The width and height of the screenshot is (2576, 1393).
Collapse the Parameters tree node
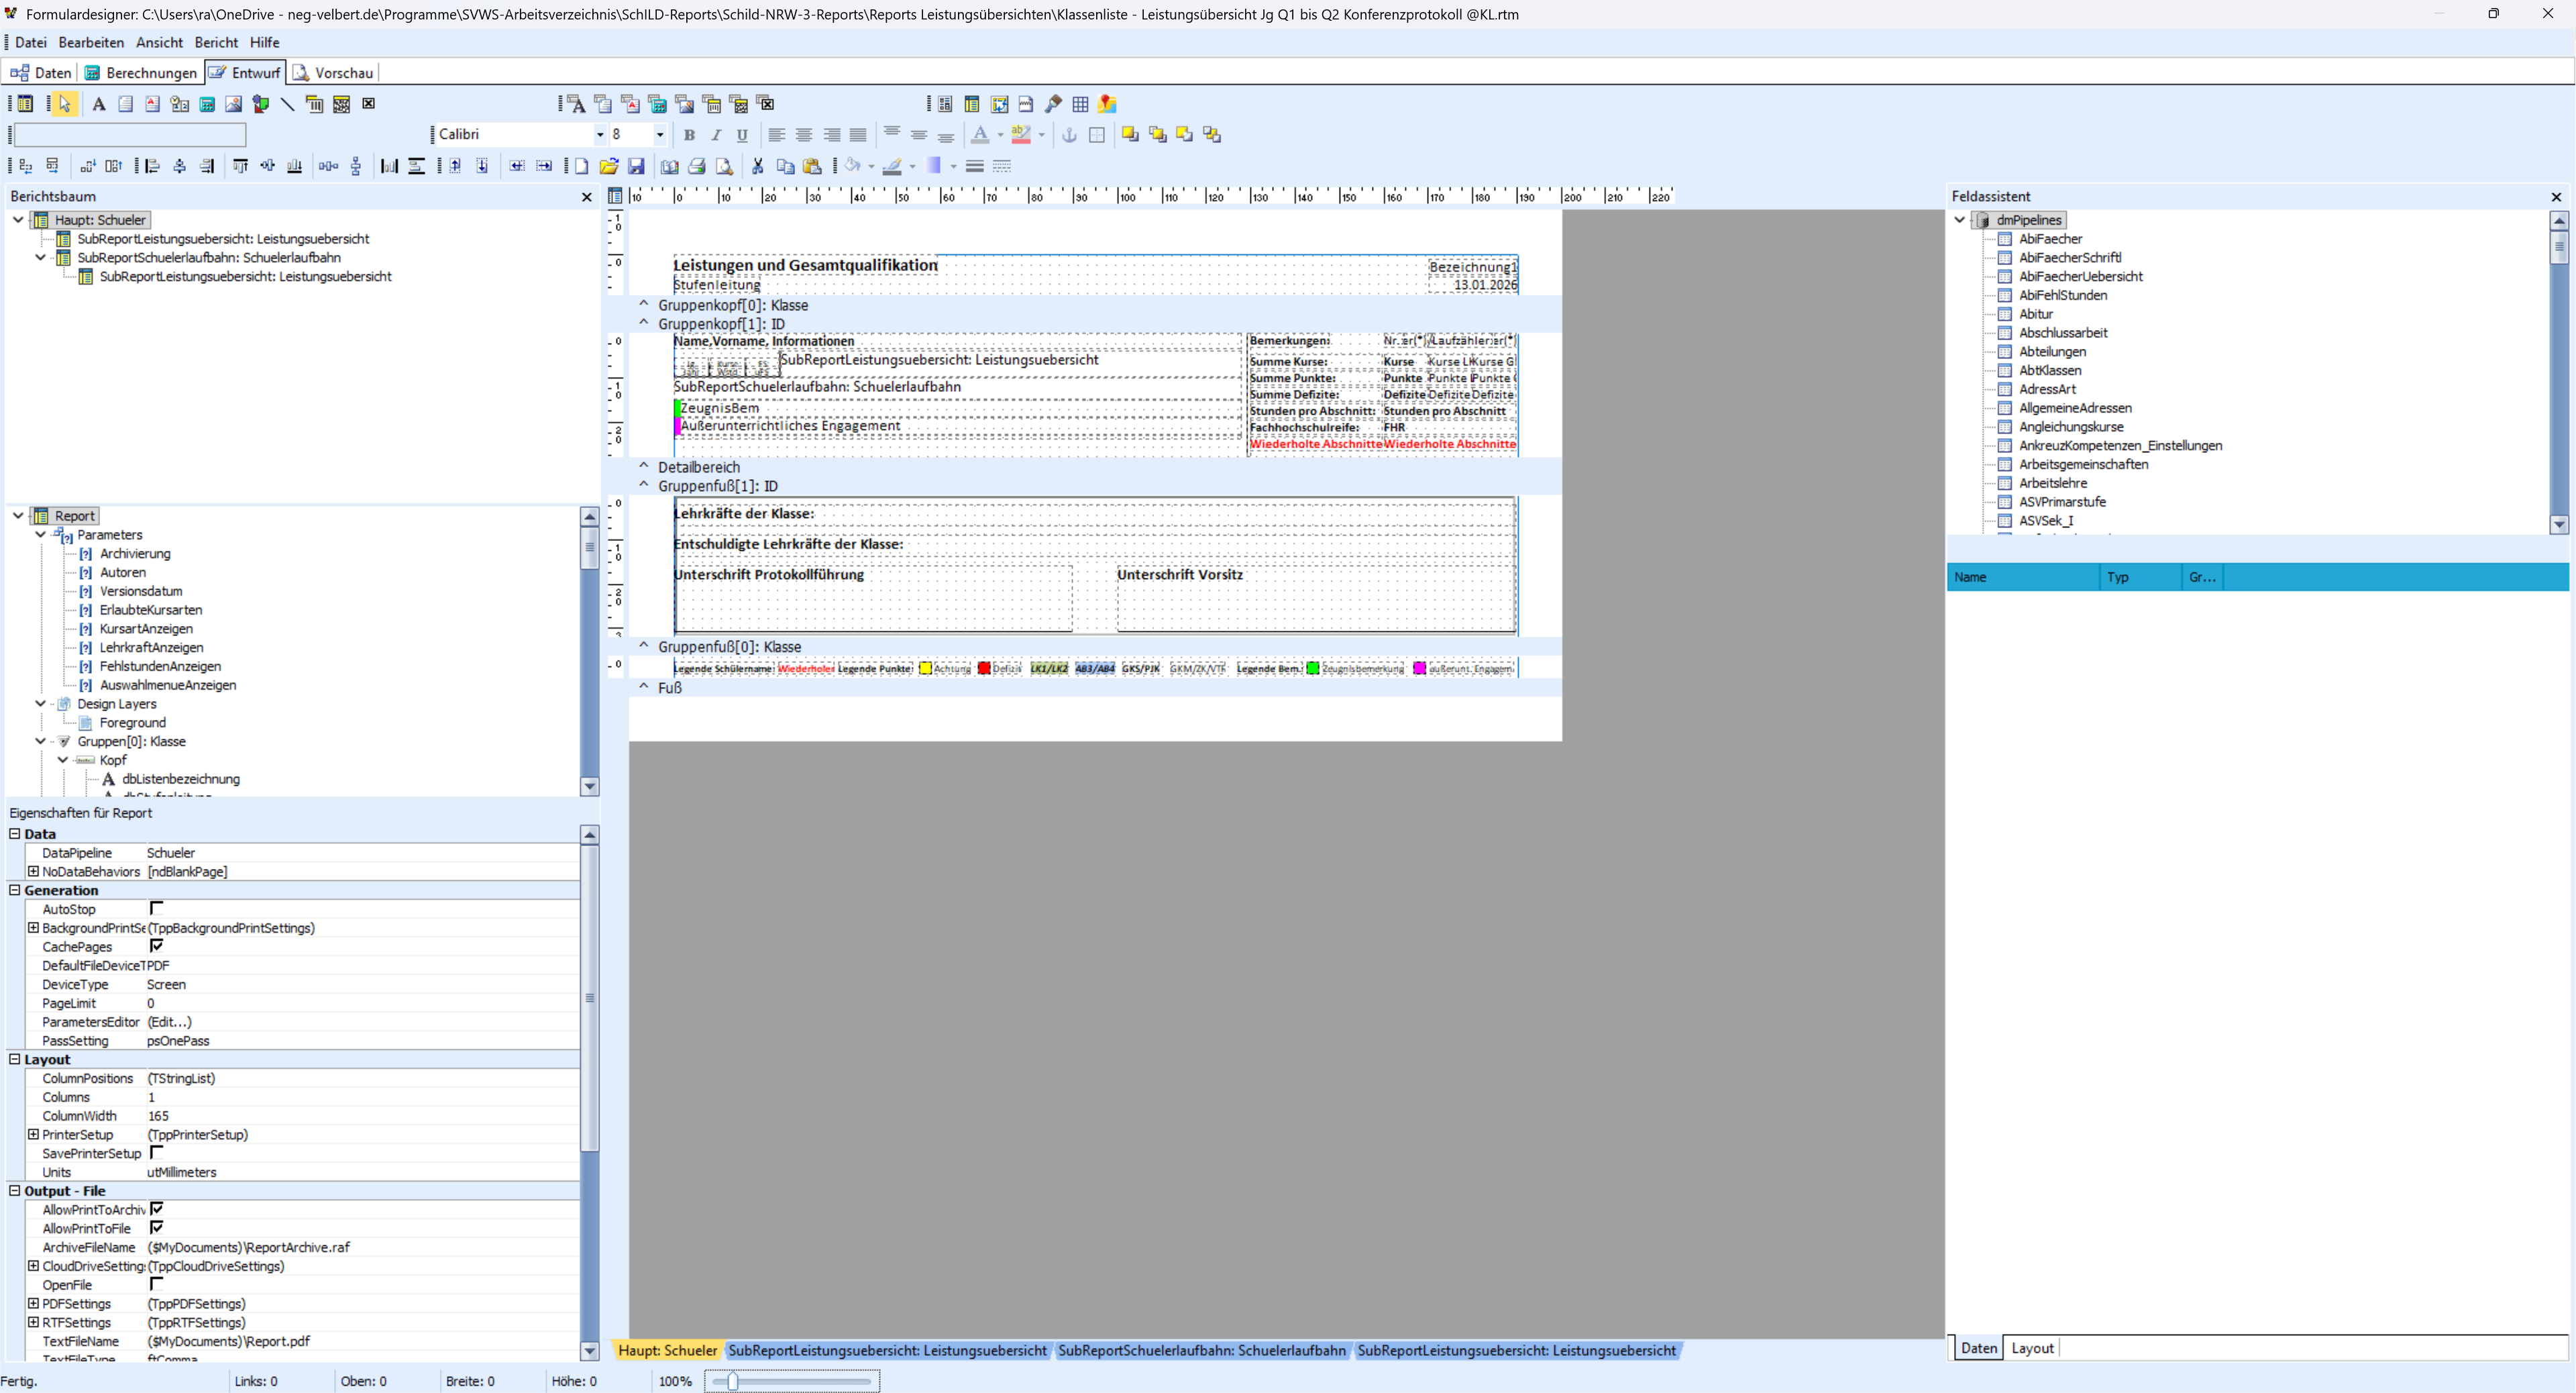tap(40, 535)
